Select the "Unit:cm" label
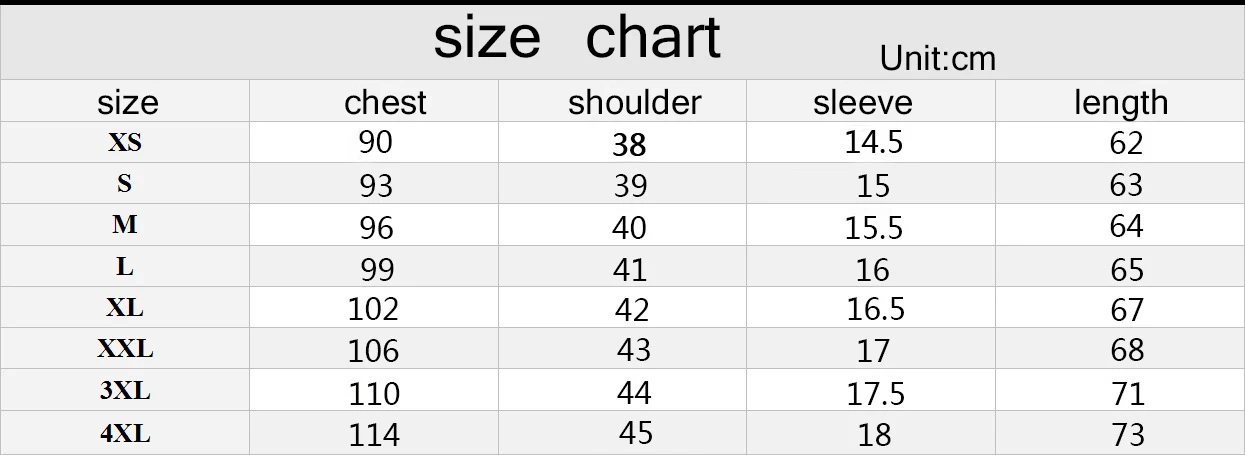Viewport: 1245px width, 455px height. pyautogui.click(x=938, y=59)
